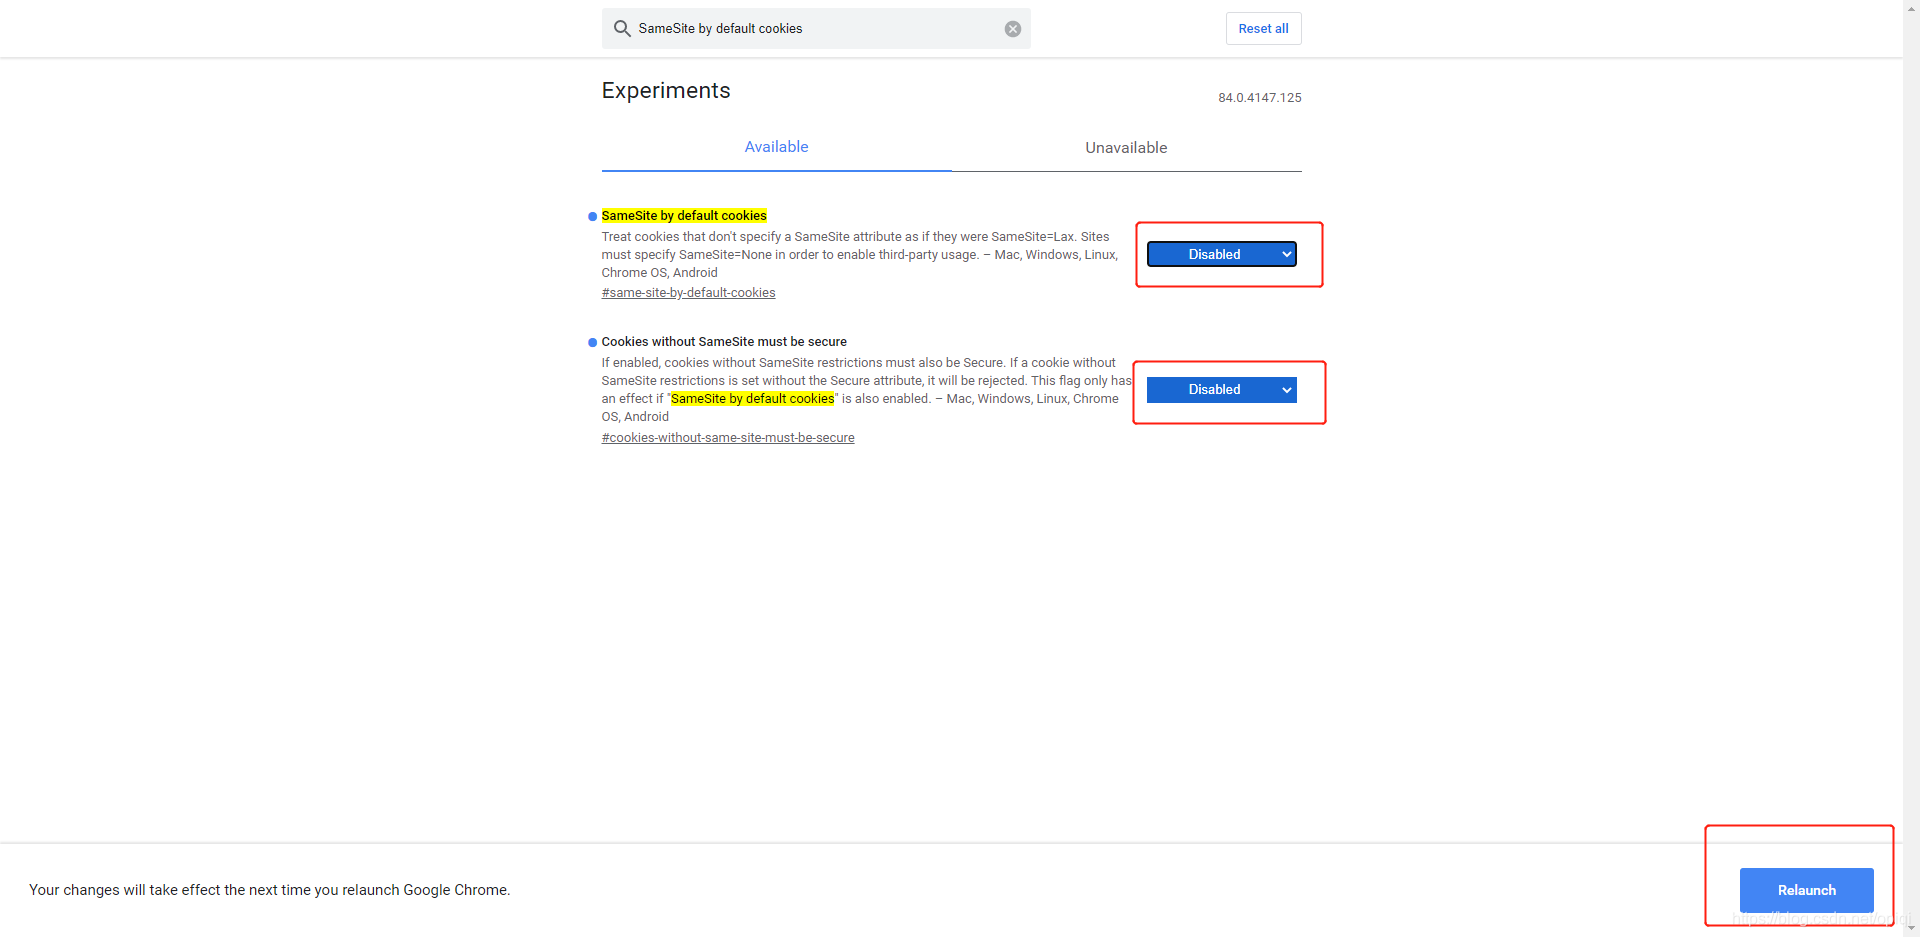Click the scrollbar down arrow
The height and width of the screenshot is (937, 1920).
(x=1911, y=929)
